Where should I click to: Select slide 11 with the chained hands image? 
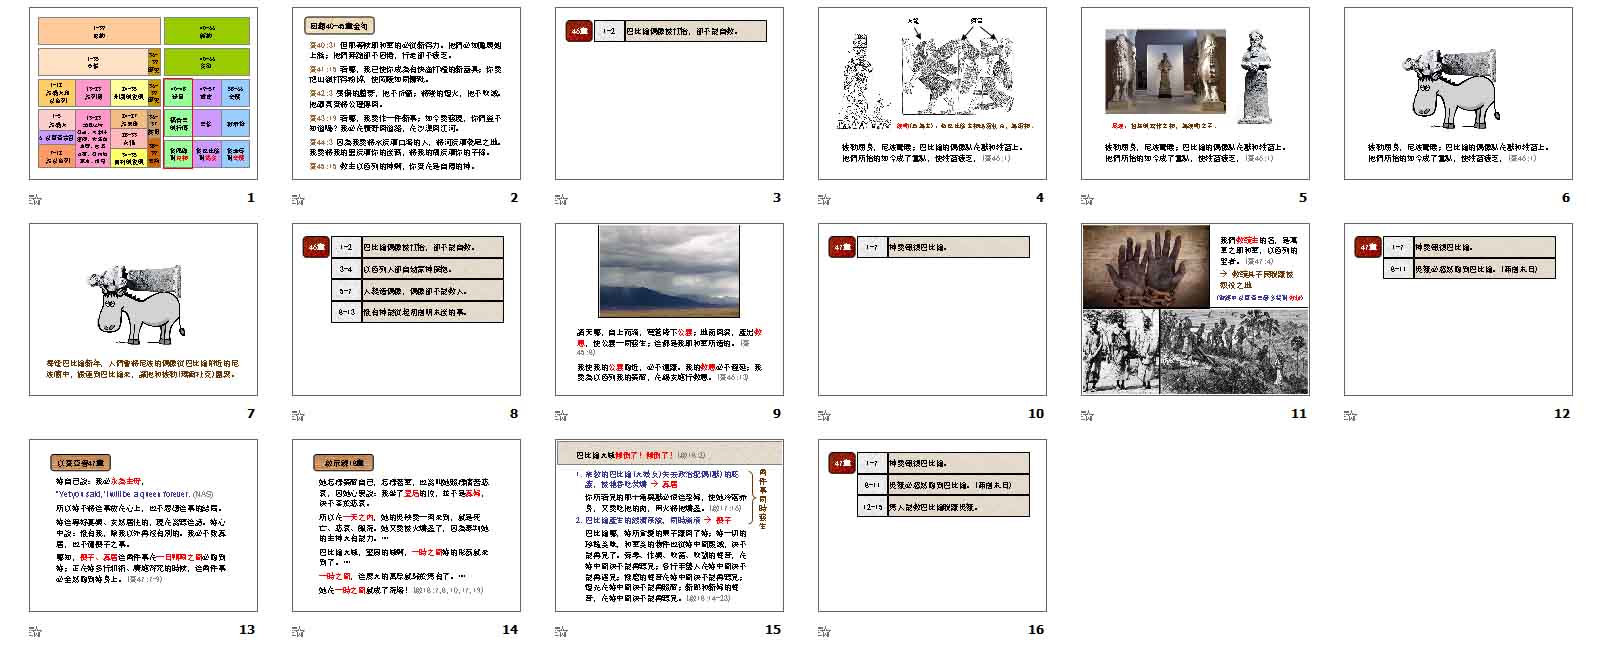[1195, 309]
